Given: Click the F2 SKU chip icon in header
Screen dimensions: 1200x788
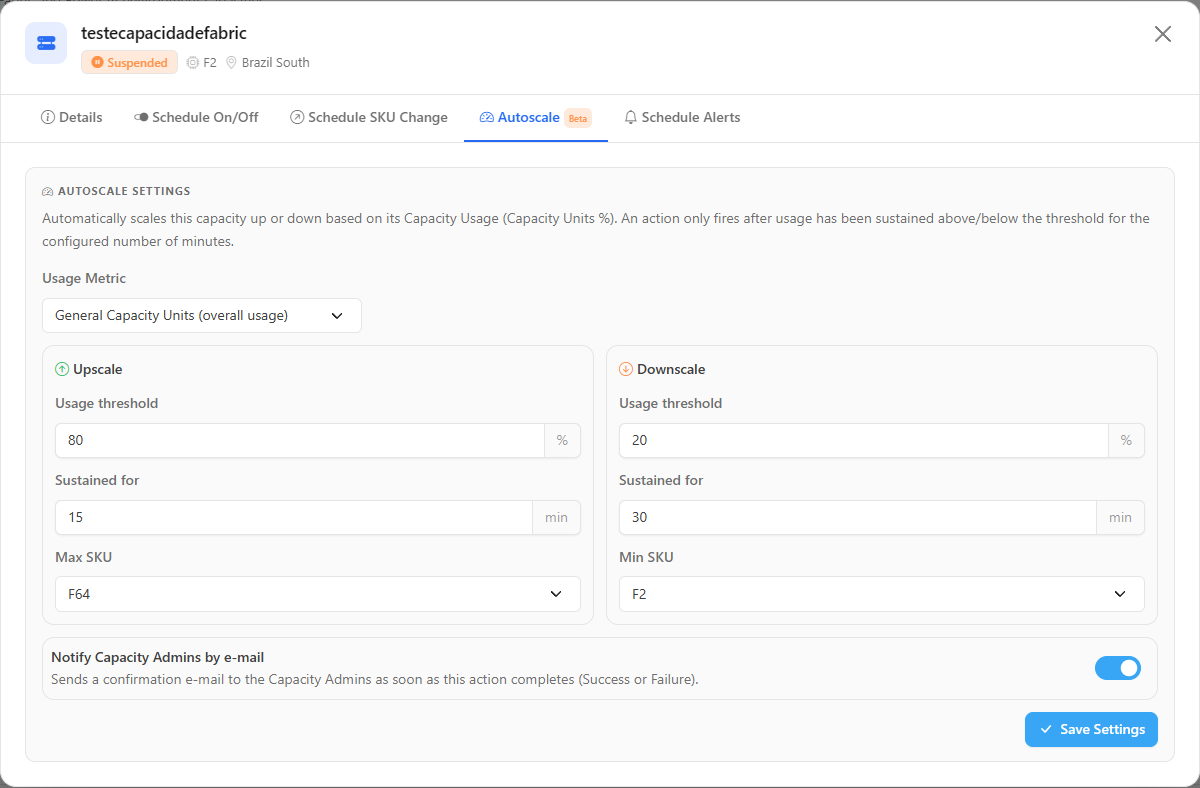Looking at the screenshot, I should point(193,62).
